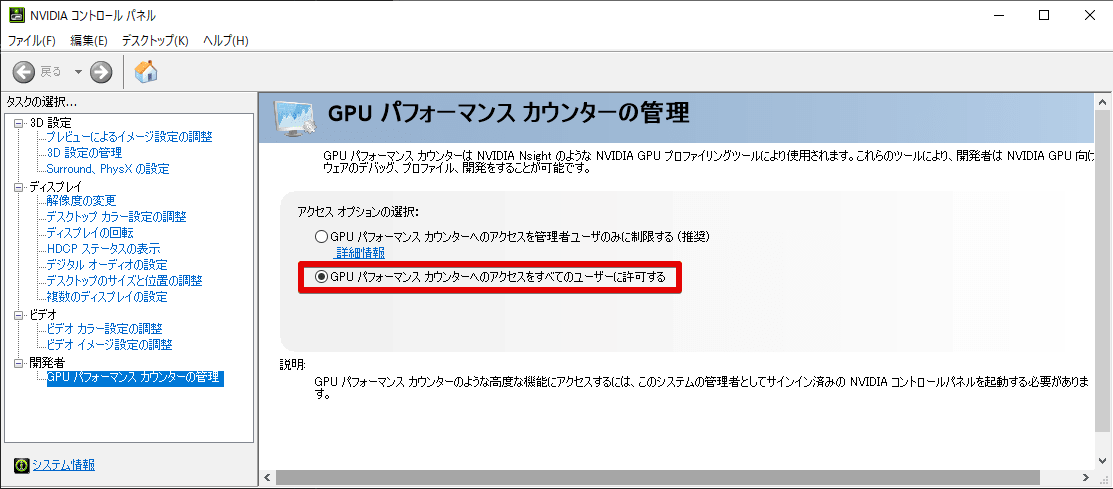Open the デスクトップ(K) menu
Screen dimensions: 1113x489
155,40
